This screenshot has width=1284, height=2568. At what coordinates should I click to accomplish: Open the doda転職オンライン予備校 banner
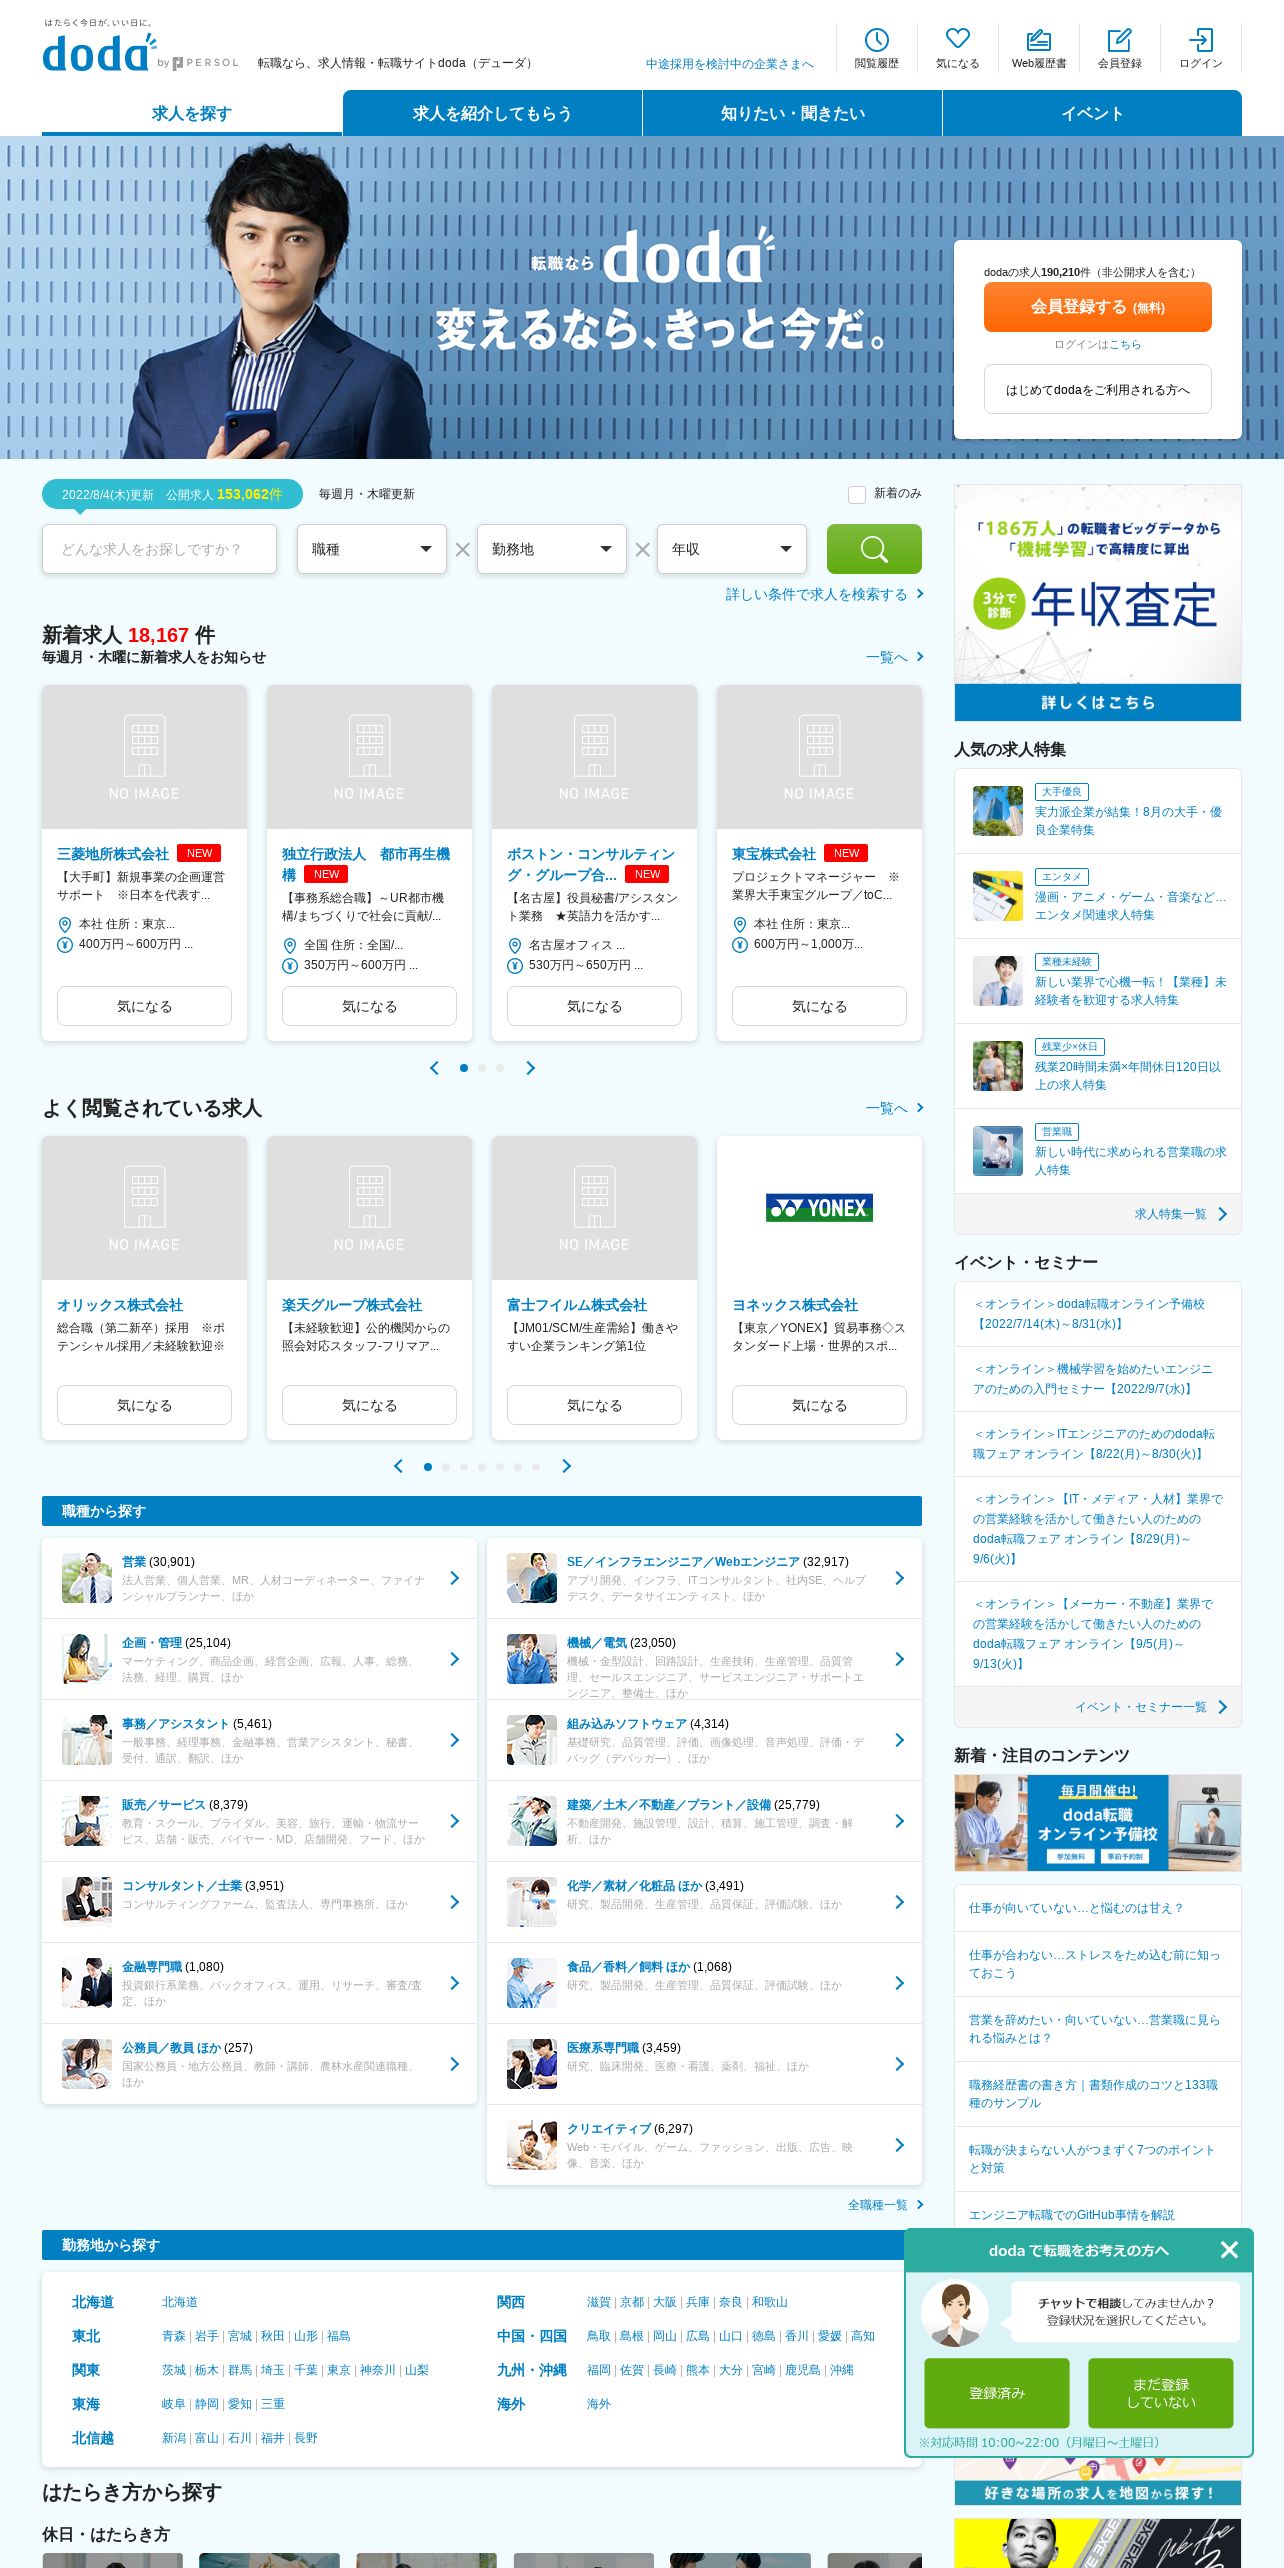[1098, 1823]
